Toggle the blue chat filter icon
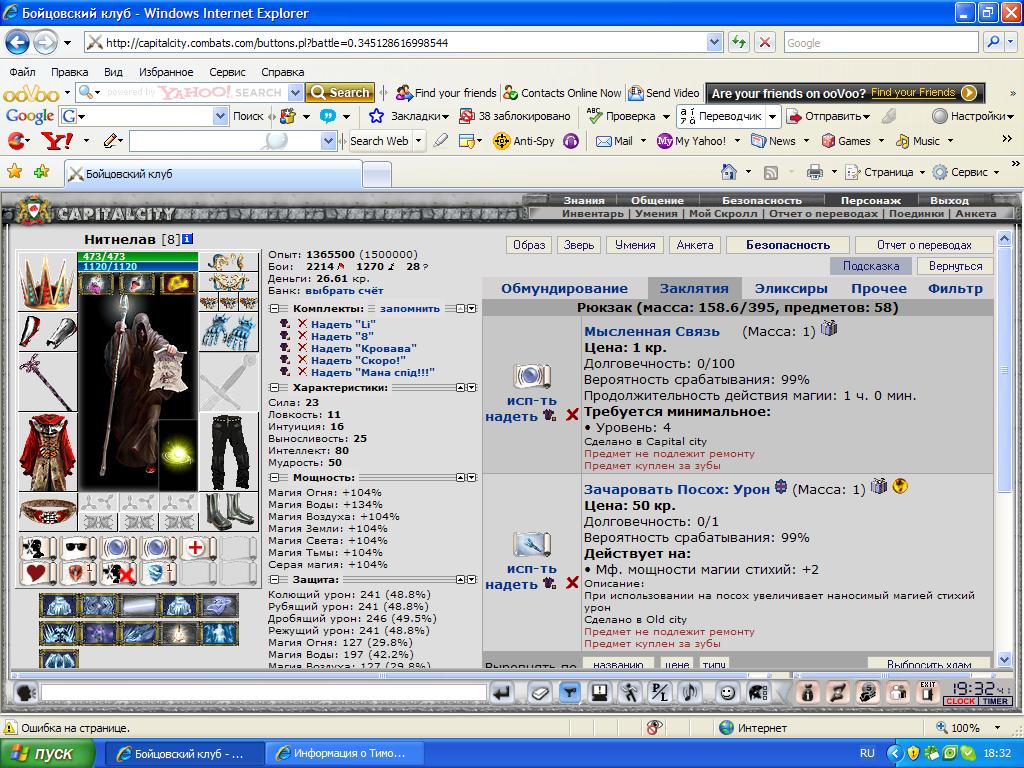This screenshot has height=768, width=1024. (x=570, y=692)
